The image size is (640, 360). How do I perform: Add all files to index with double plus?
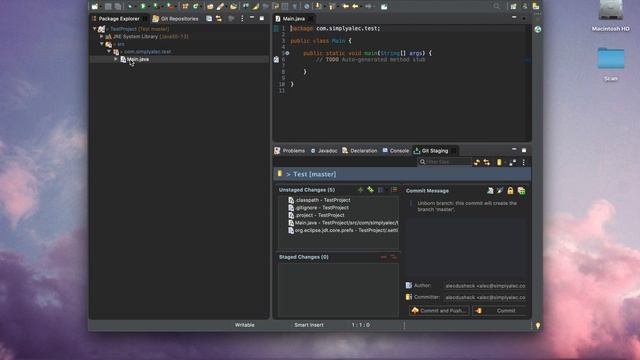[x=370, y=190]
